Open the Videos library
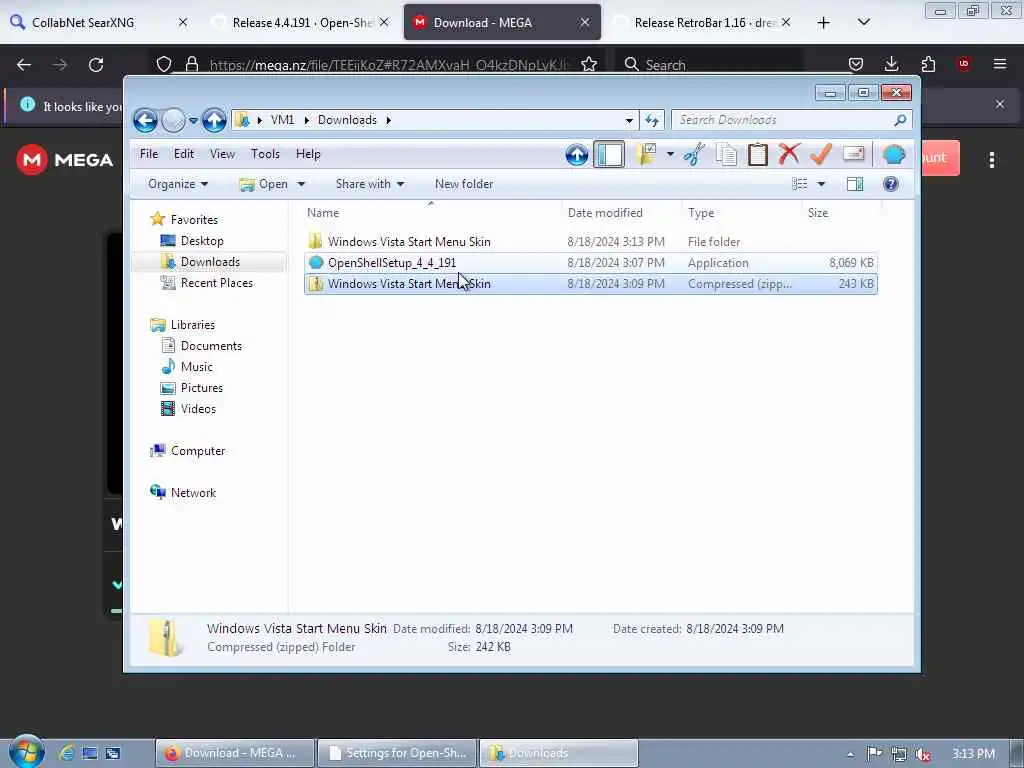The height and width of the screenshot is (768, 1024). 198,409
